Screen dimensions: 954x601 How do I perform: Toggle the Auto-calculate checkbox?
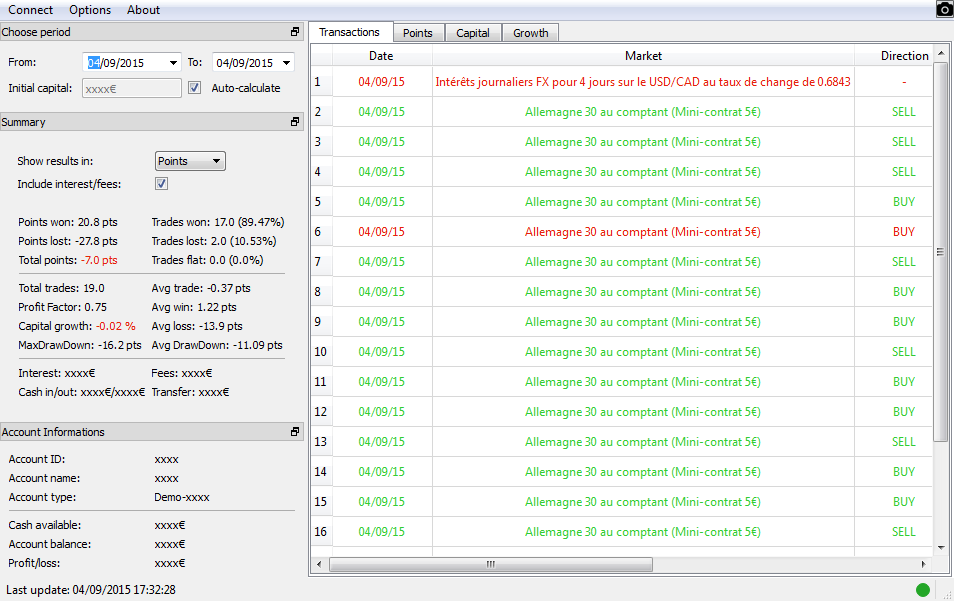click(x=194, y=88)
